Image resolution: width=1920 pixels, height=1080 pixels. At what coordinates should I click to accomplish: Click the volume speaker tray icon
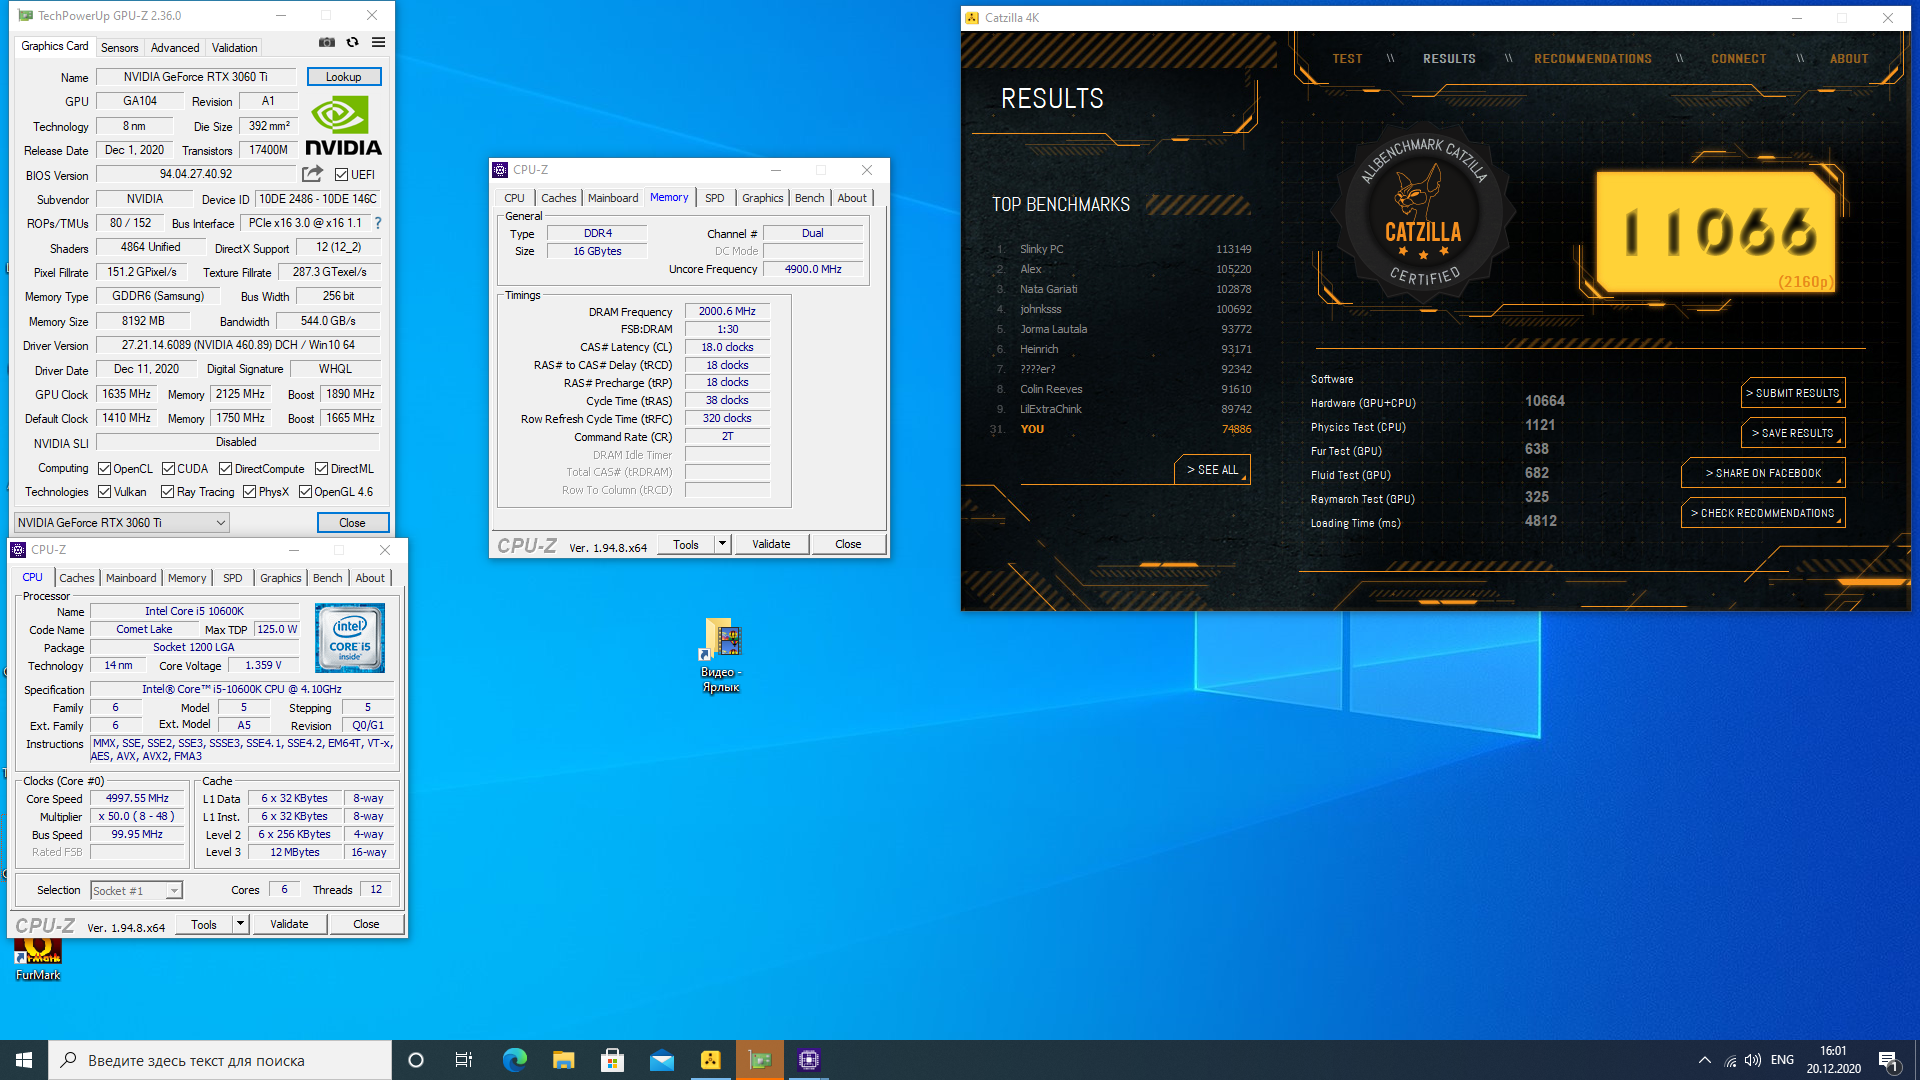pyautogui.click(x=1753, y=1060)
